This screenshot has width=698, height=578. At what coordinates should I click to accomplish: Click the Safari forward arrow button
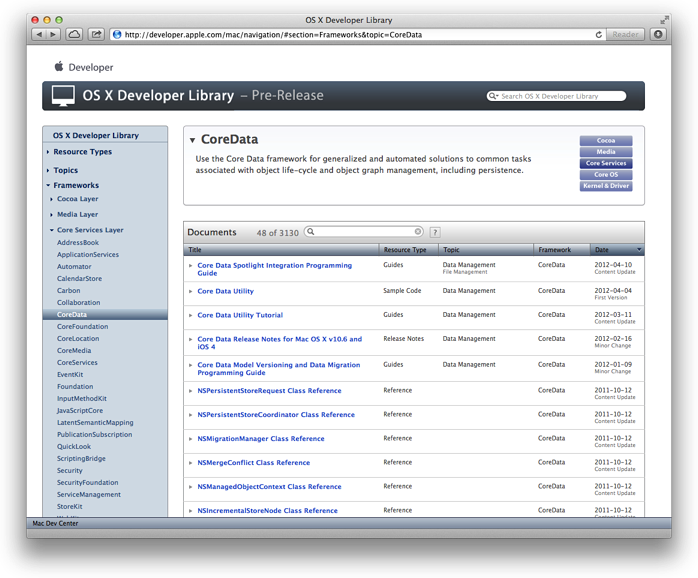pyautogui.click(x=53, y=34)
